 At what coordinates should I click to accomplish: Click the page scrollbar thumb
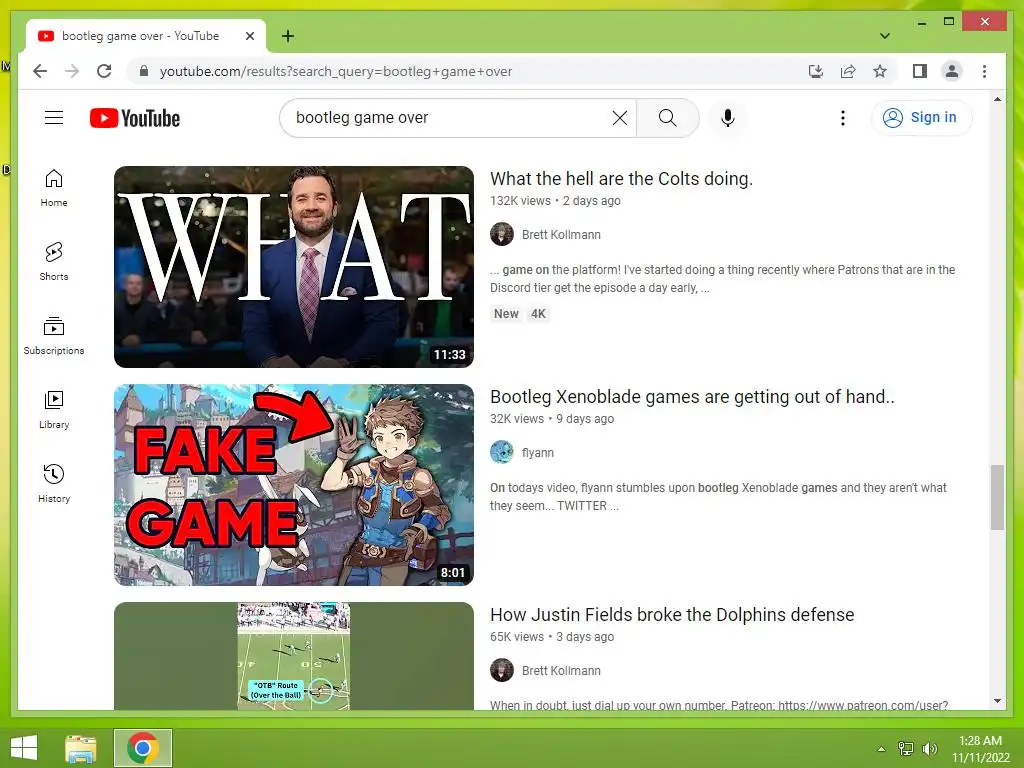tap(997, 498)
